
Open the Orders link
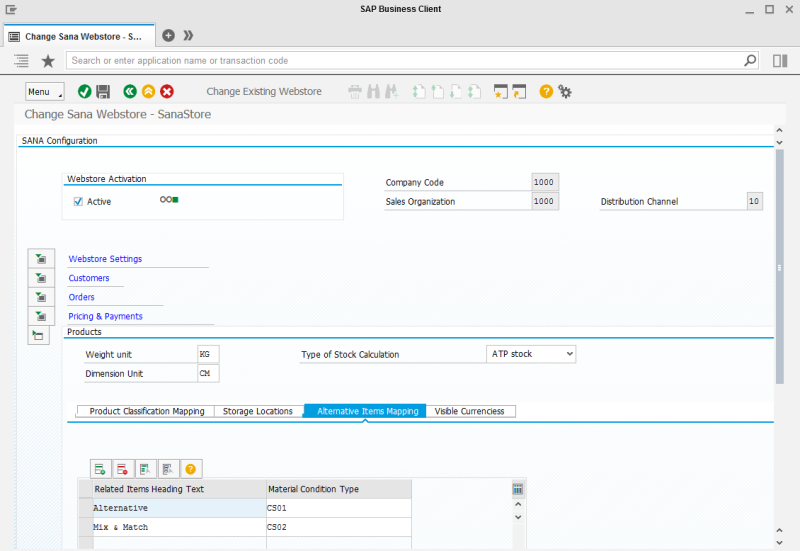pos(82,297)
